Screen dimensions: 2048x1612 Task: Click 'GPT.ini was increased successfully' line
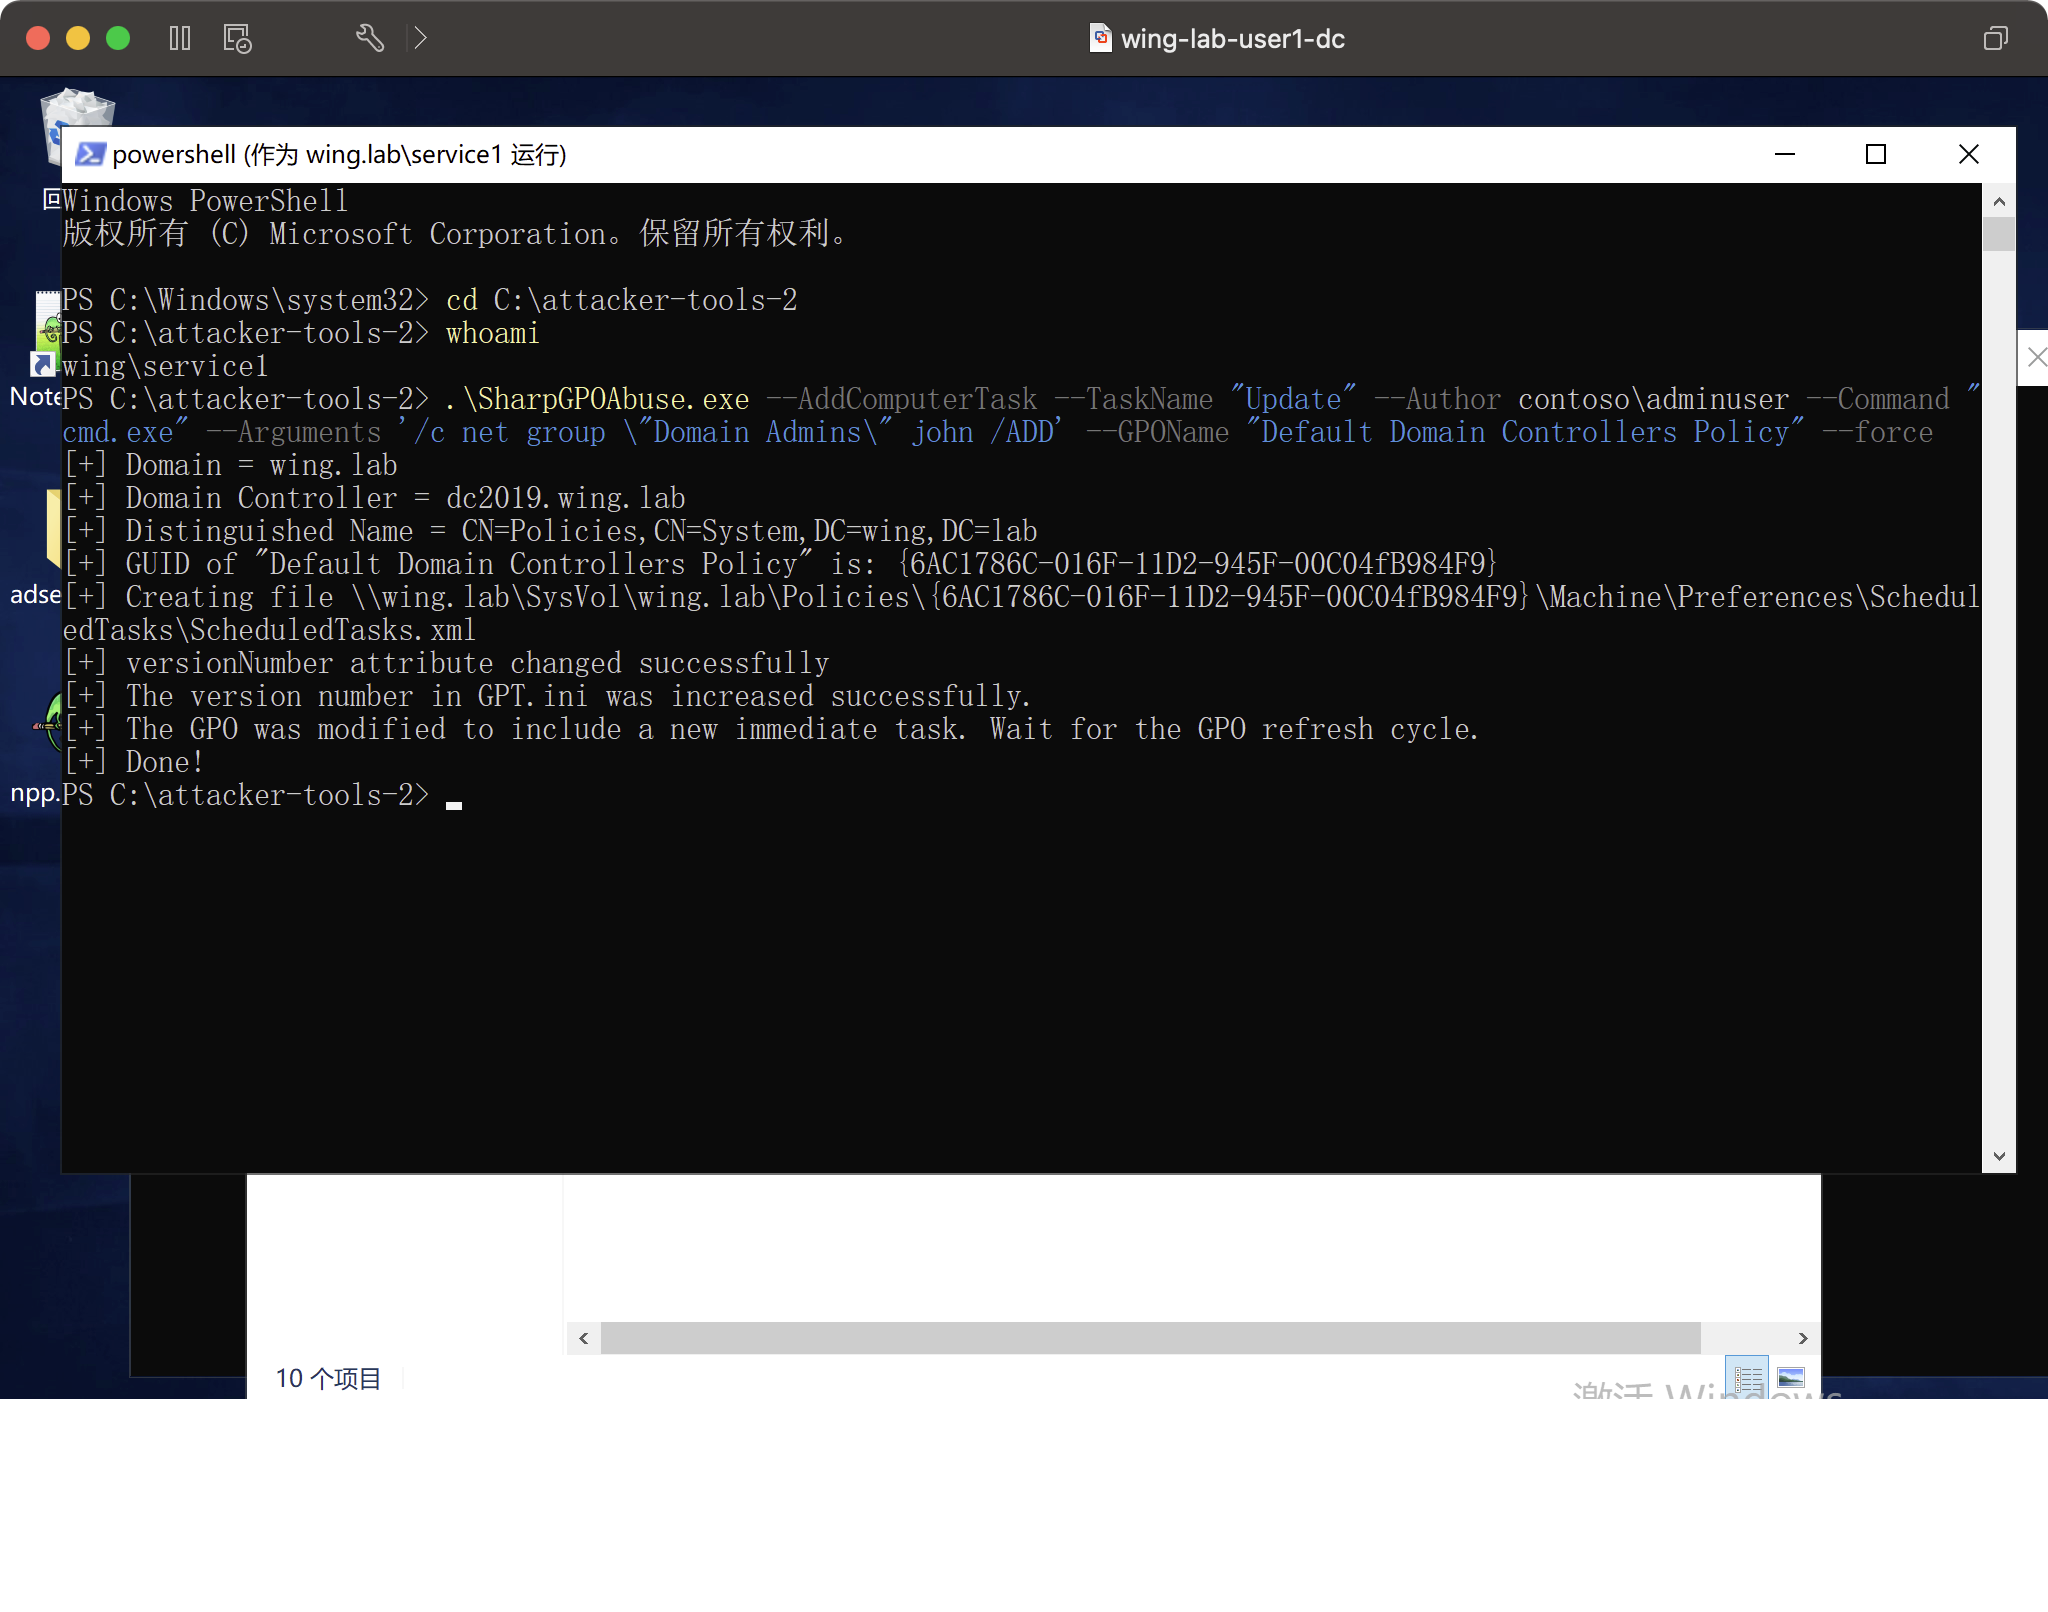point(546,696)
